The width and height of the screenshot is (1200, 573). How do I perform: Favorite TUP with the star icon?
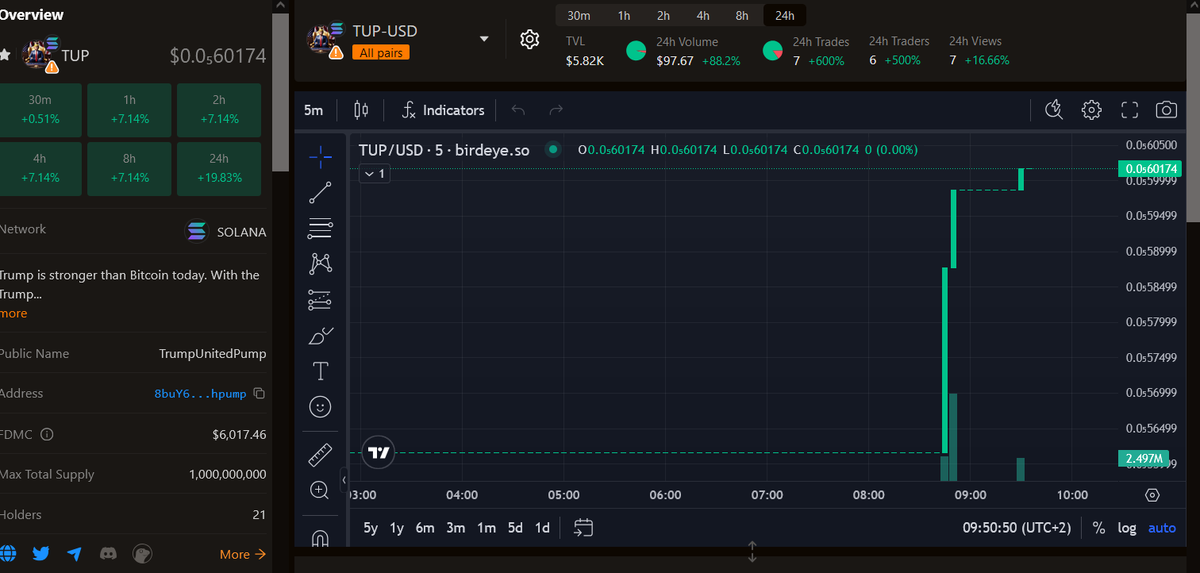pos(5,55)
